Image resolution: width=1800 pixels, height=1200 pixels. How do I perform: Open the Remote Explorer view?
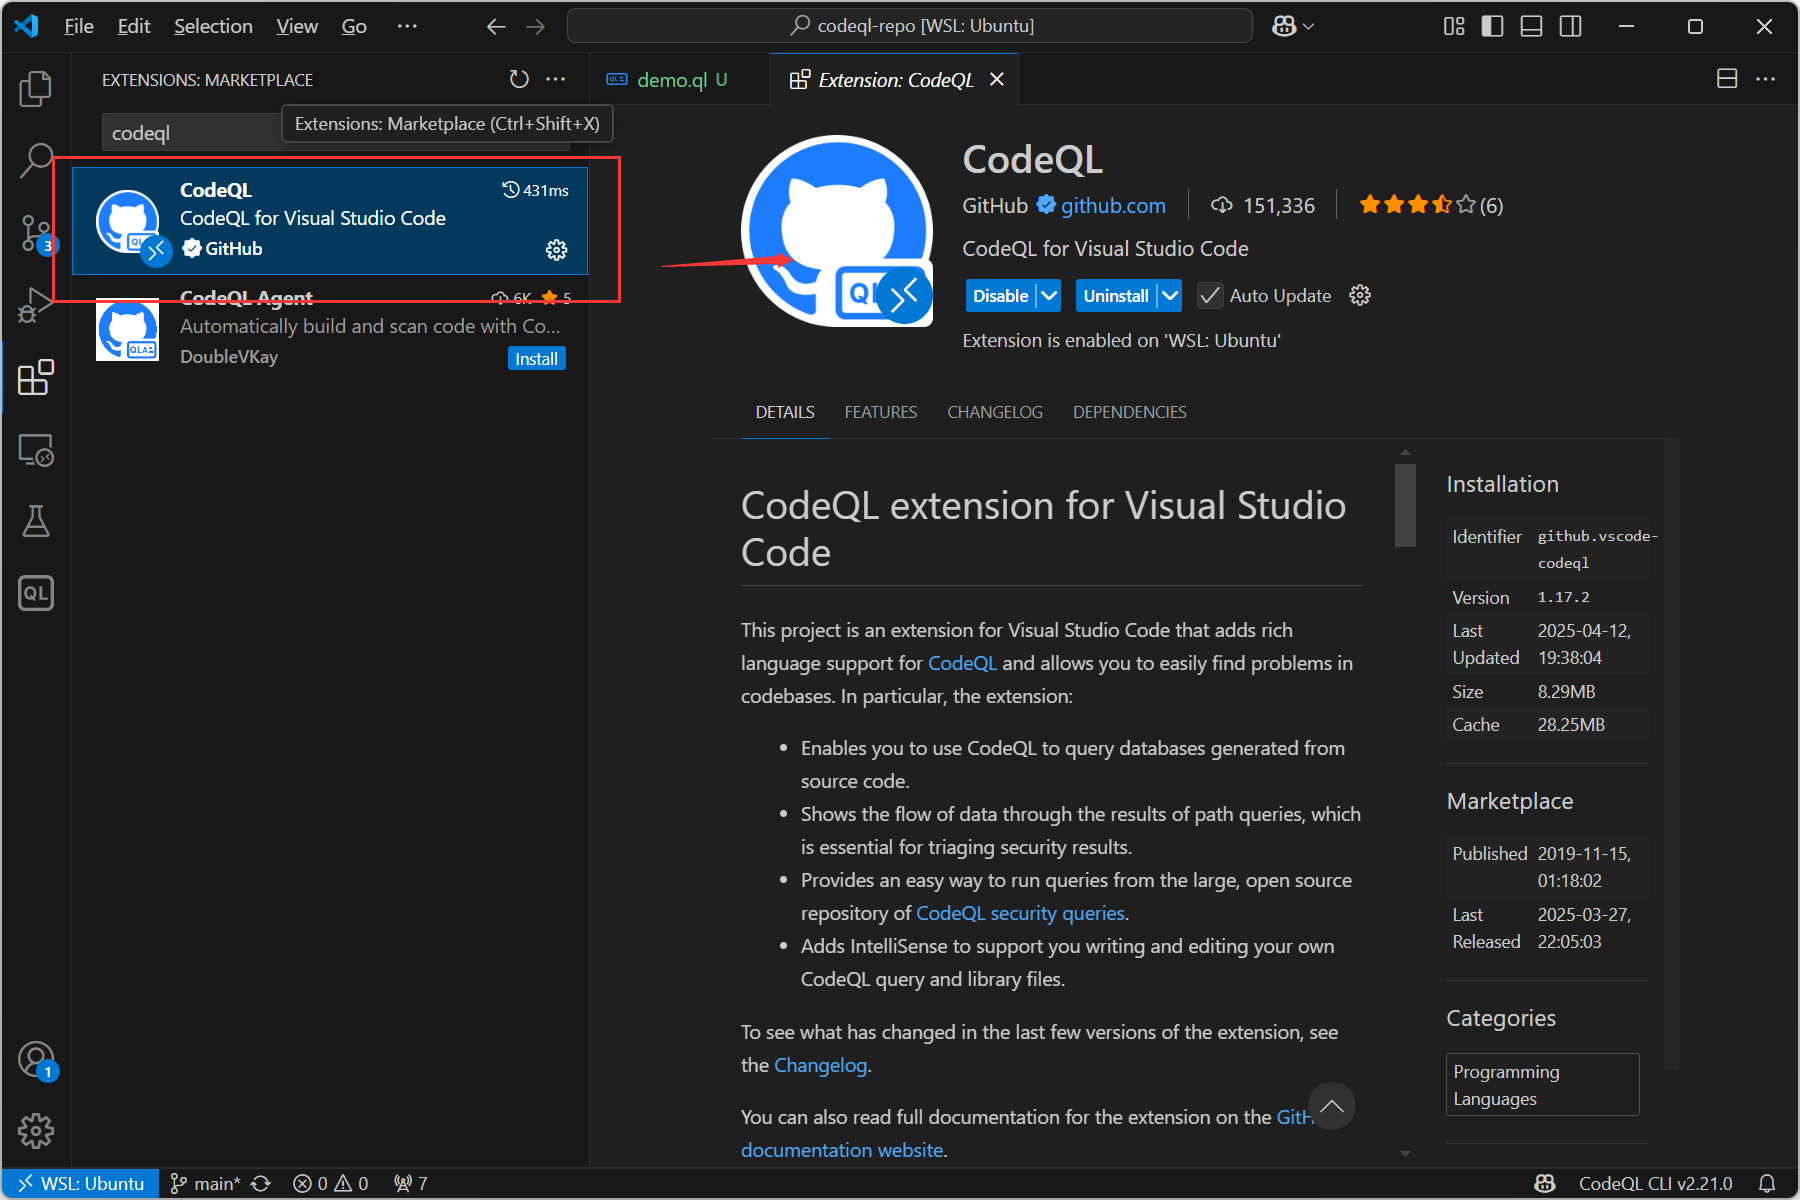[36, 450]
